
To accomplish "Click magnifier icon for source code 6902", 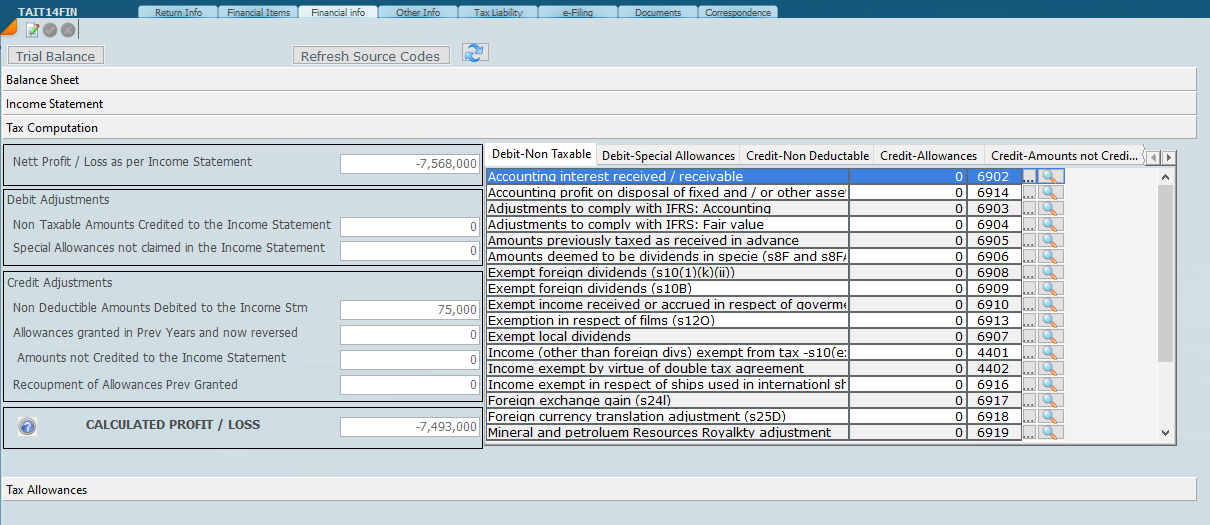I will point(1050,177).
